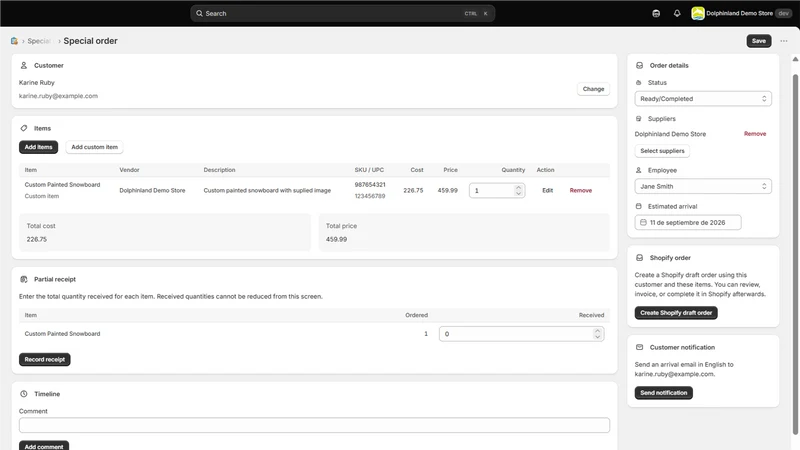
Task: Click the scrollbar up arrow
Action: click(x=795, y=59)
